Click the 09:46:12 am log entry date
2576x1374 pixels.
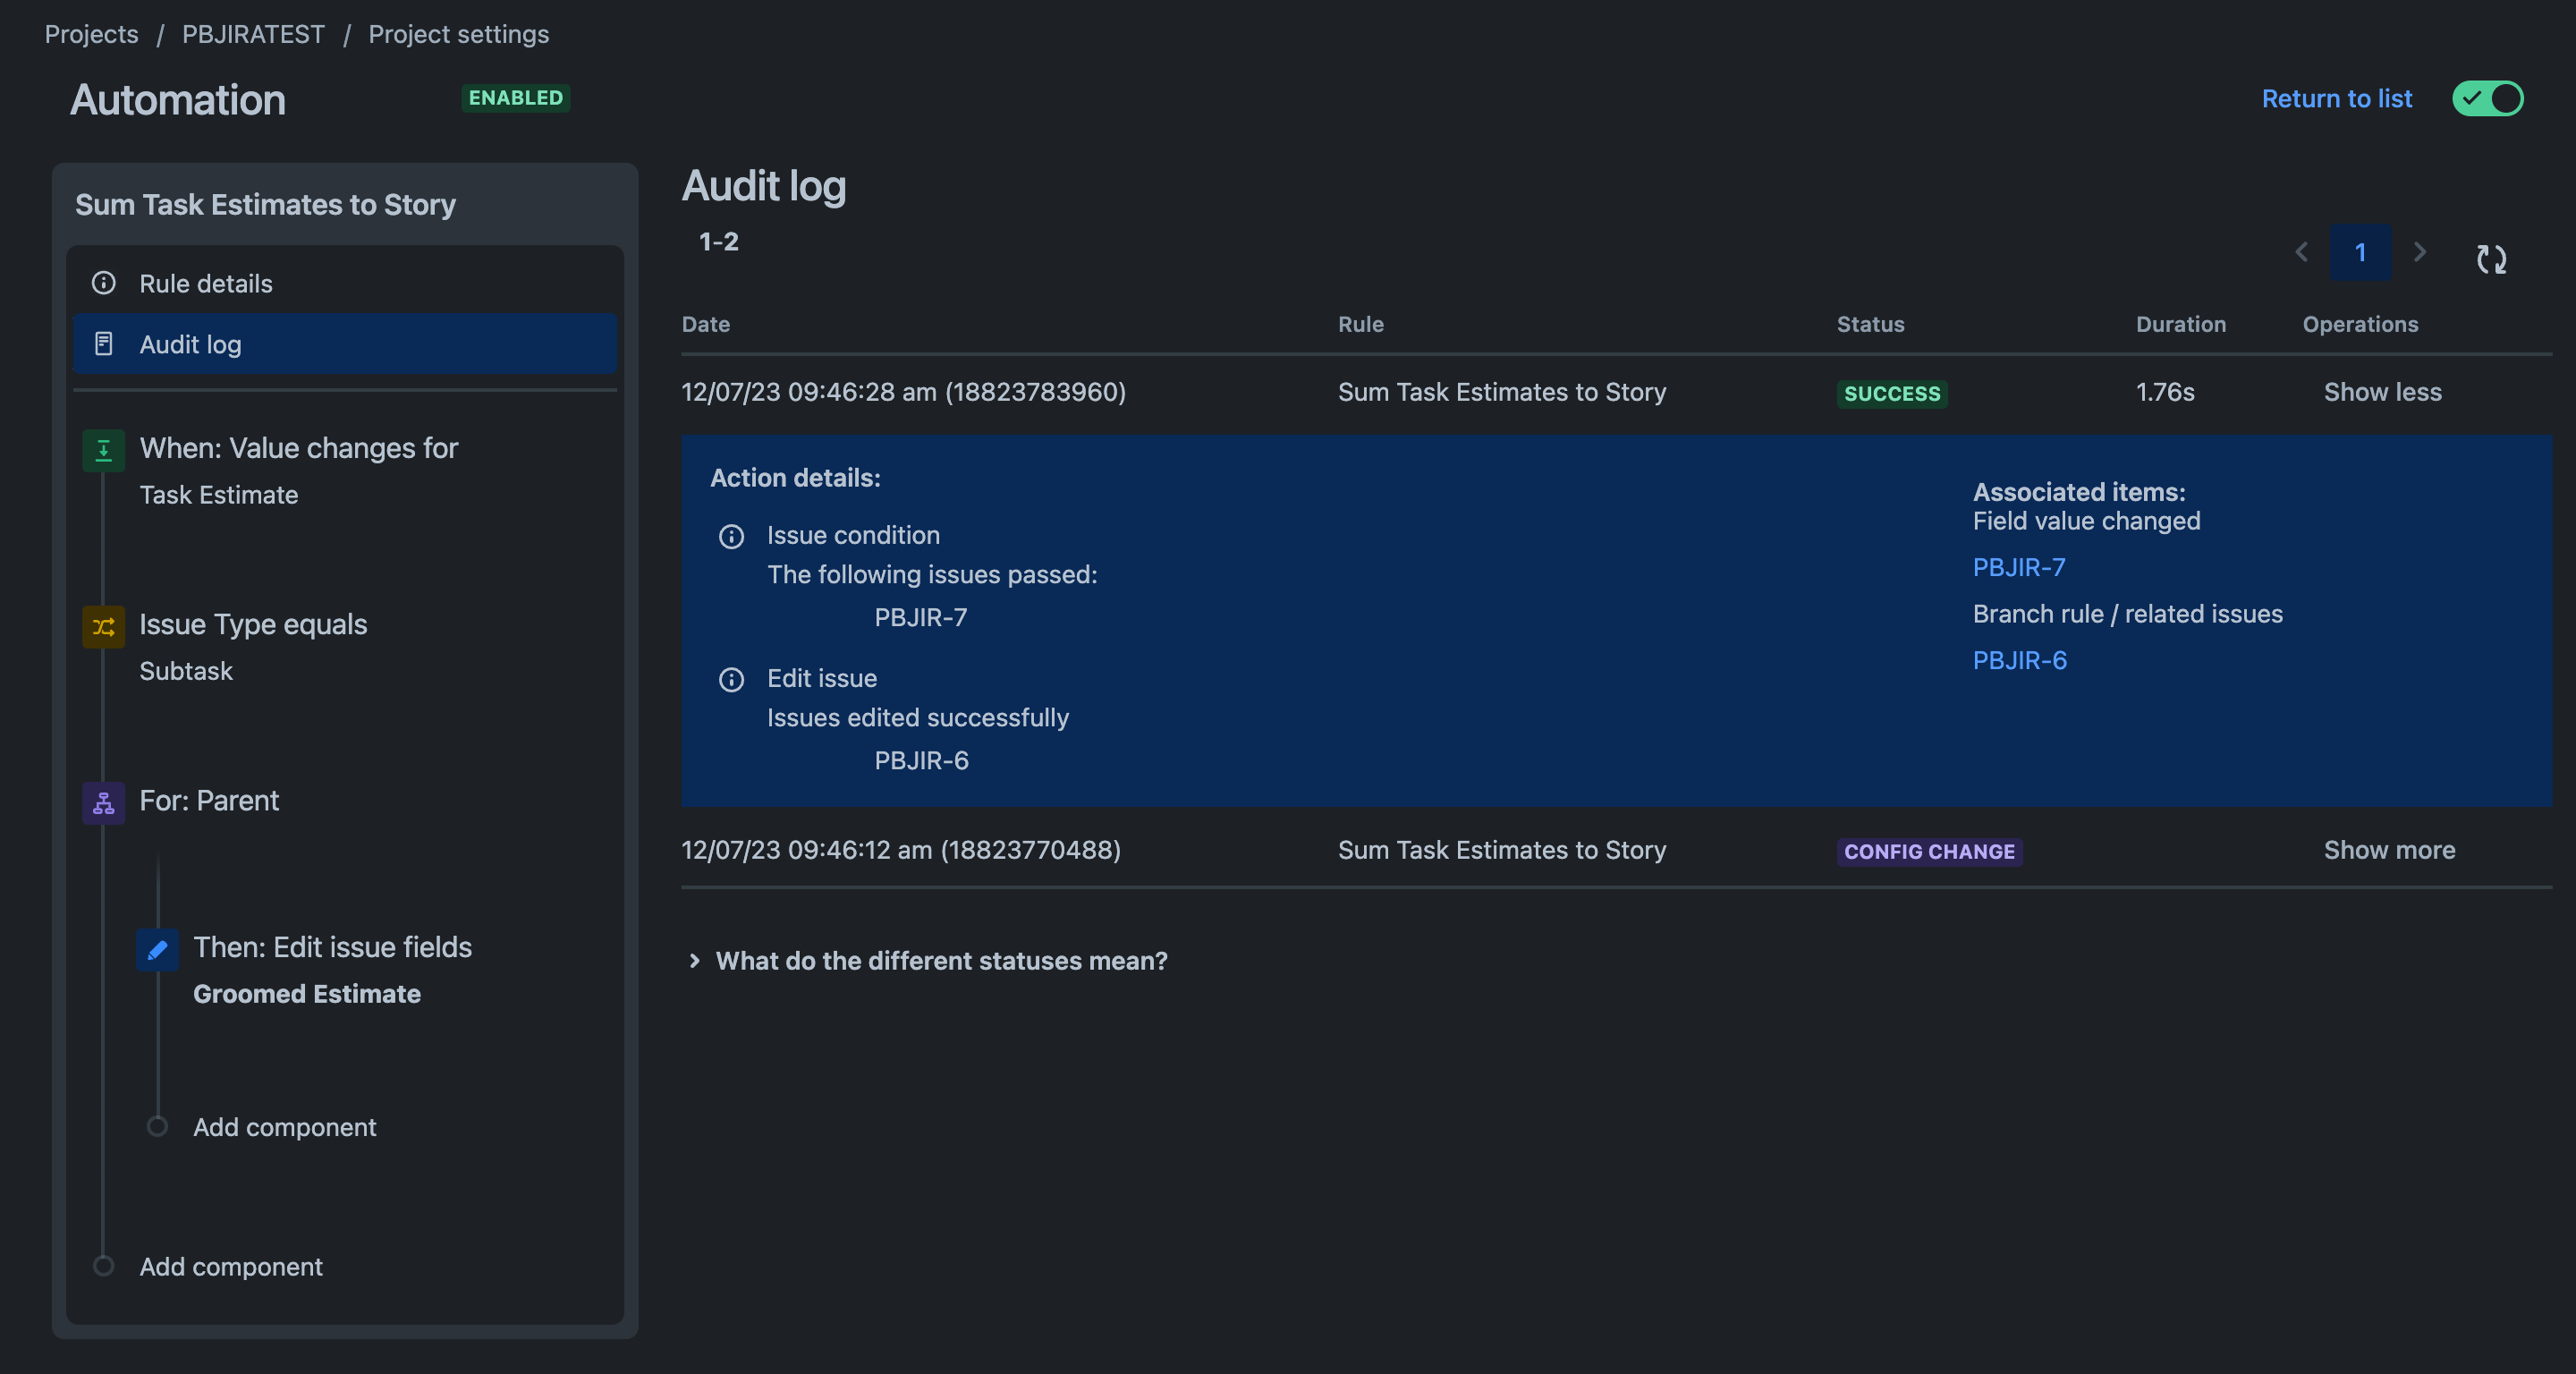coord(900,850)
